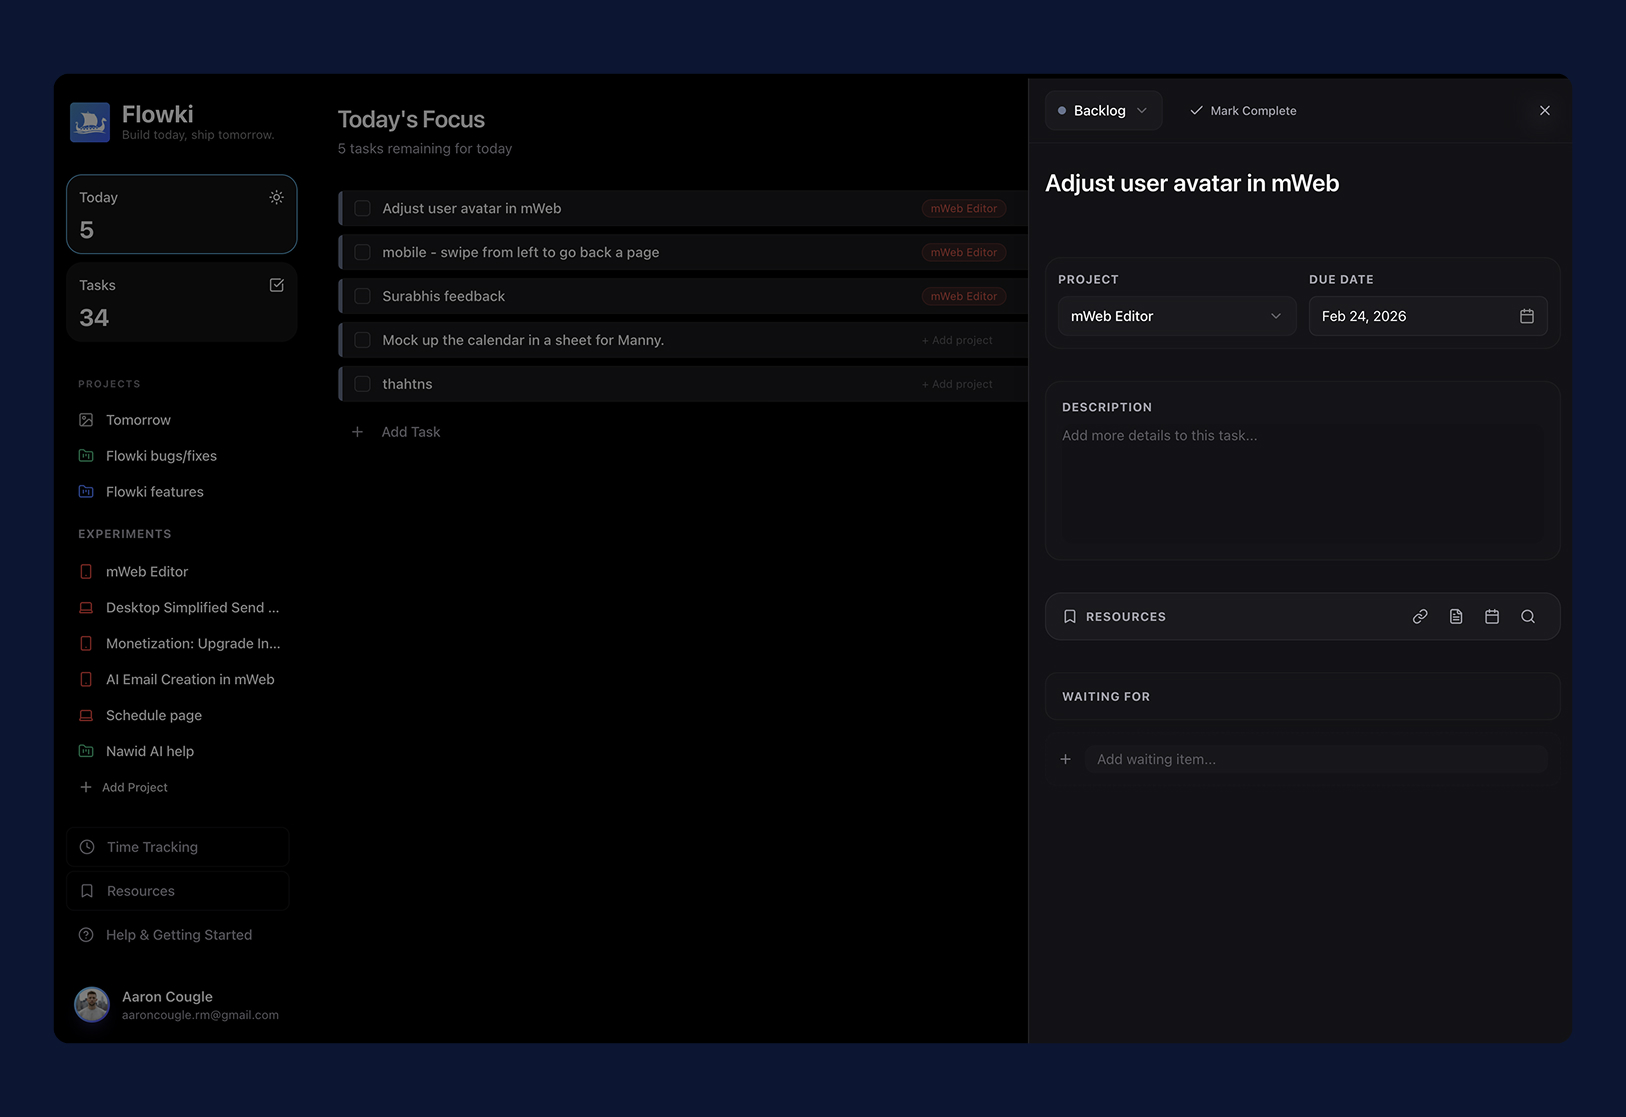Click the document icon in Resources
The image size is (1626, 1117).
click(x=1456, y=617)
